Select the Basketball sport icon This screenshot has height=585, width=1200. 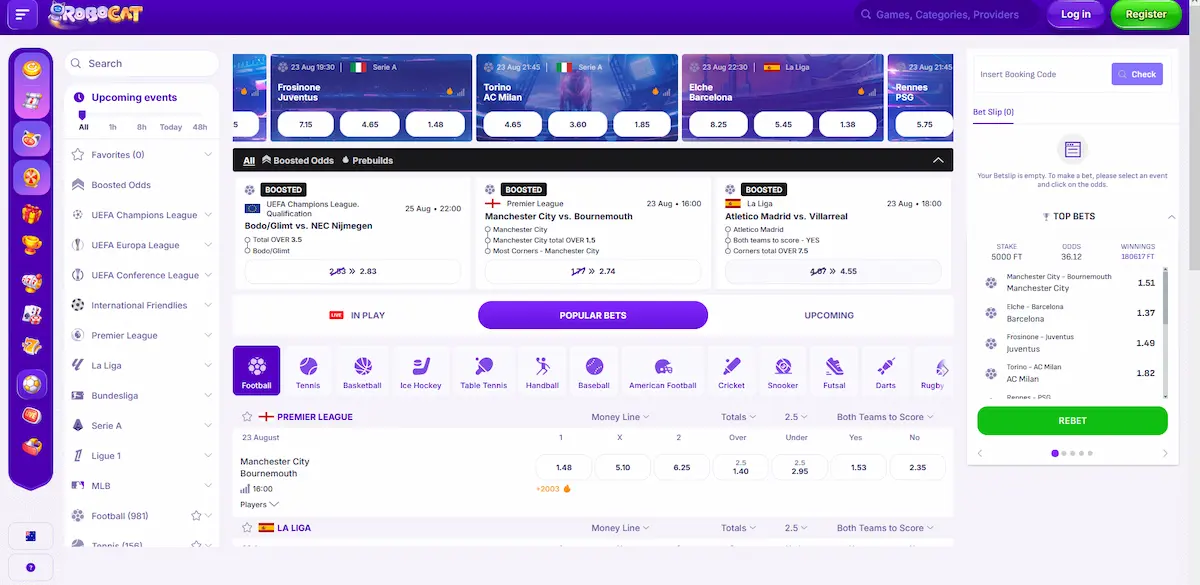[362, 370]
